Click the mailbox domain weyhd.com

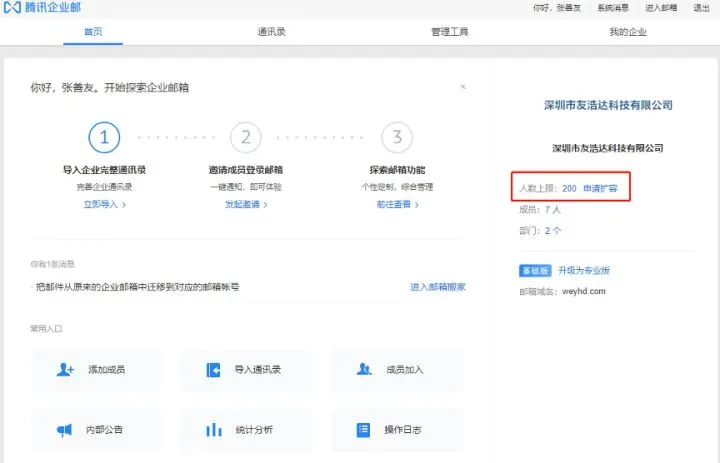(x=584, y=291)
